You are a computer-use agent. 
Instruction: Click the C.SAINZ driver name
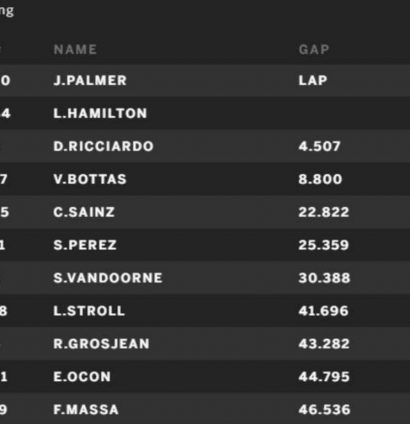(84, 212)
